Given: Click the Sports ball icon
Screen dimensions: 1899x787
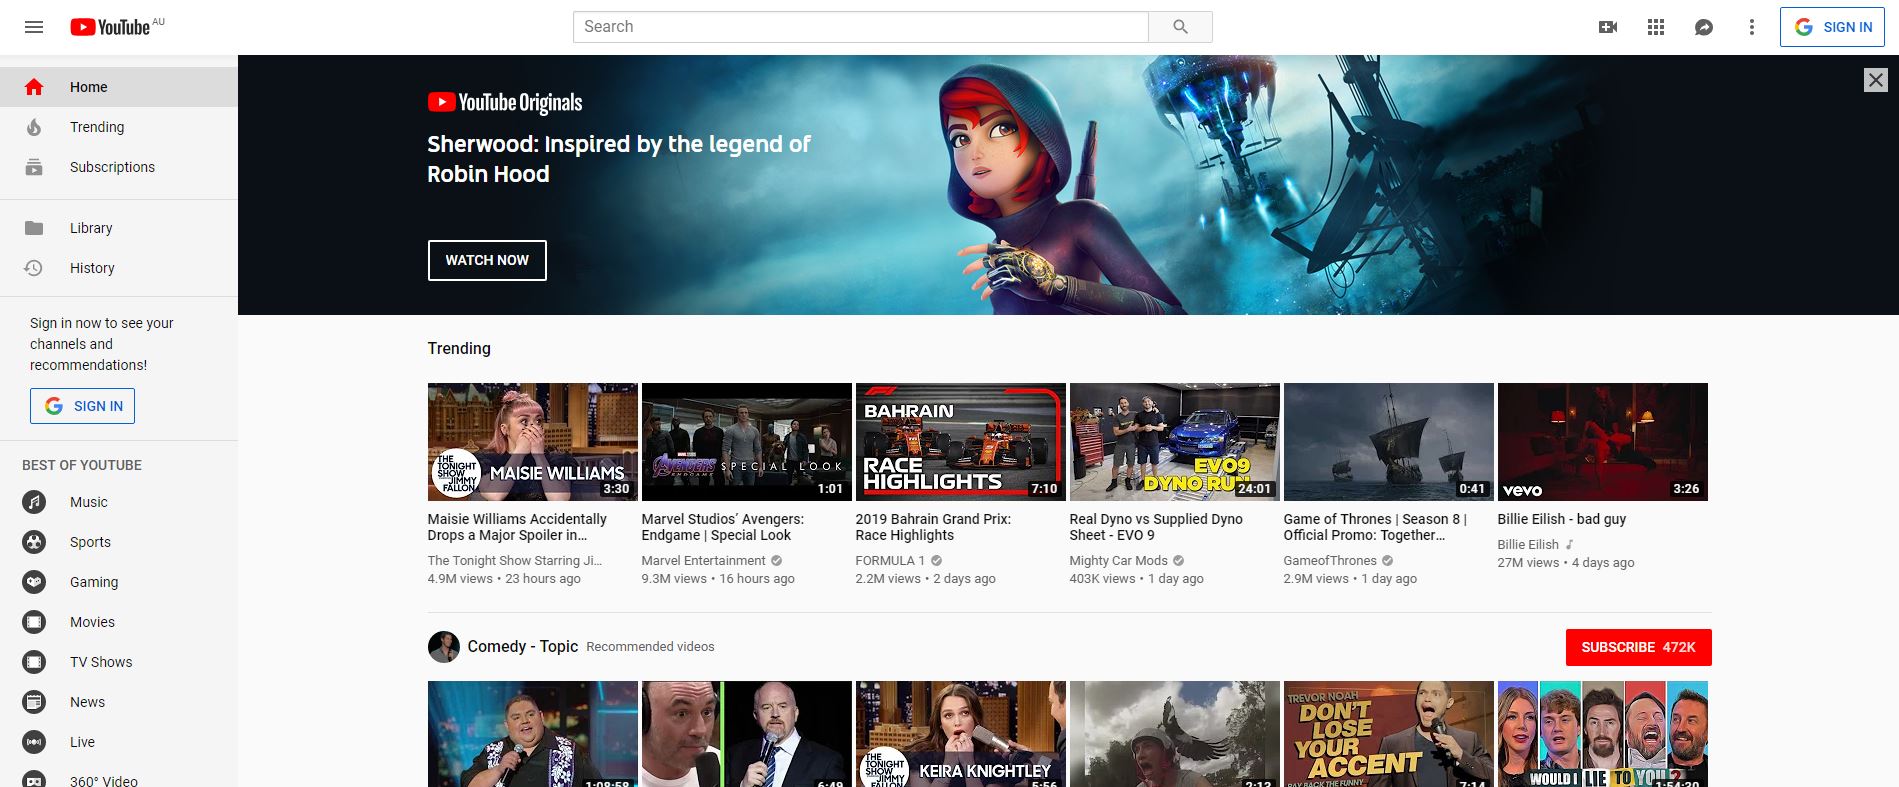Looking at the screenshot, I should (34, 542).
